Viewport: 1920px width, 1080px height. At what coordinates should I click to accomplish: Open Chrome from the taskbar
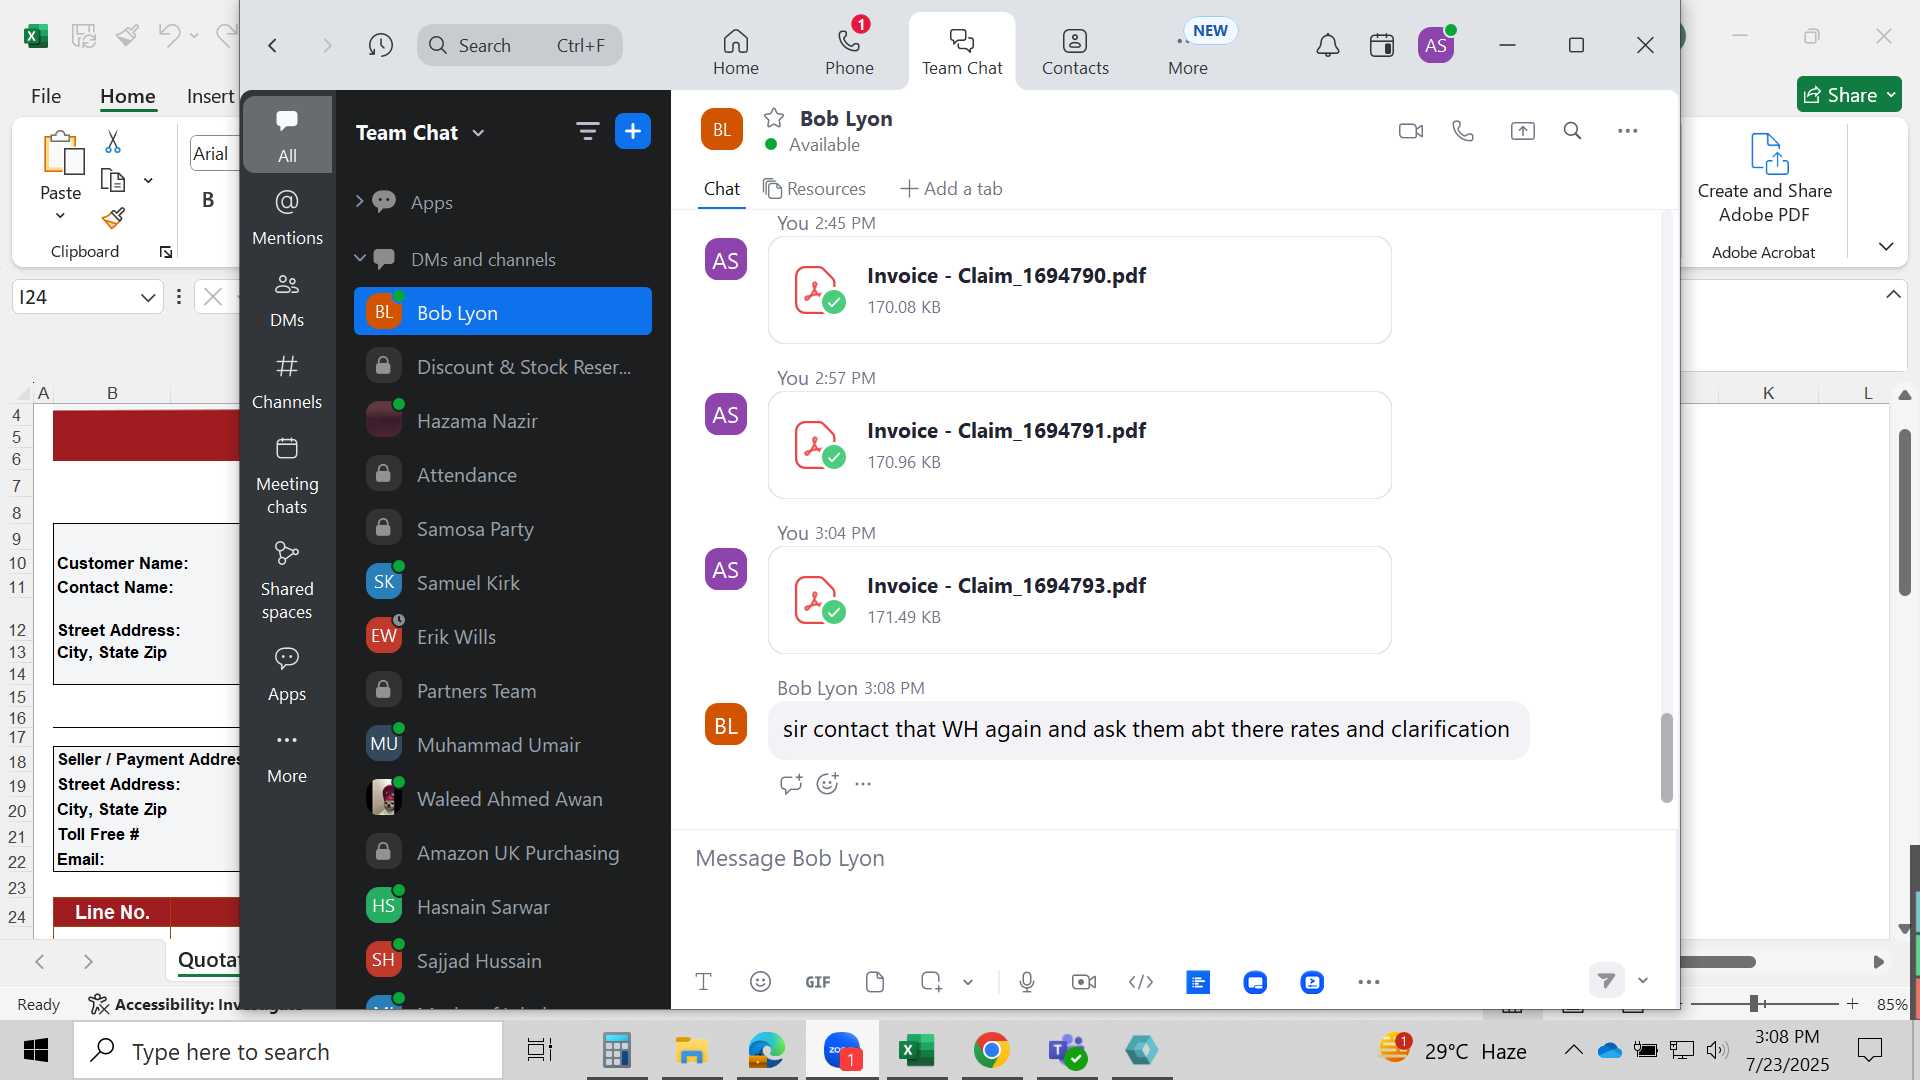click(991, 1050)
